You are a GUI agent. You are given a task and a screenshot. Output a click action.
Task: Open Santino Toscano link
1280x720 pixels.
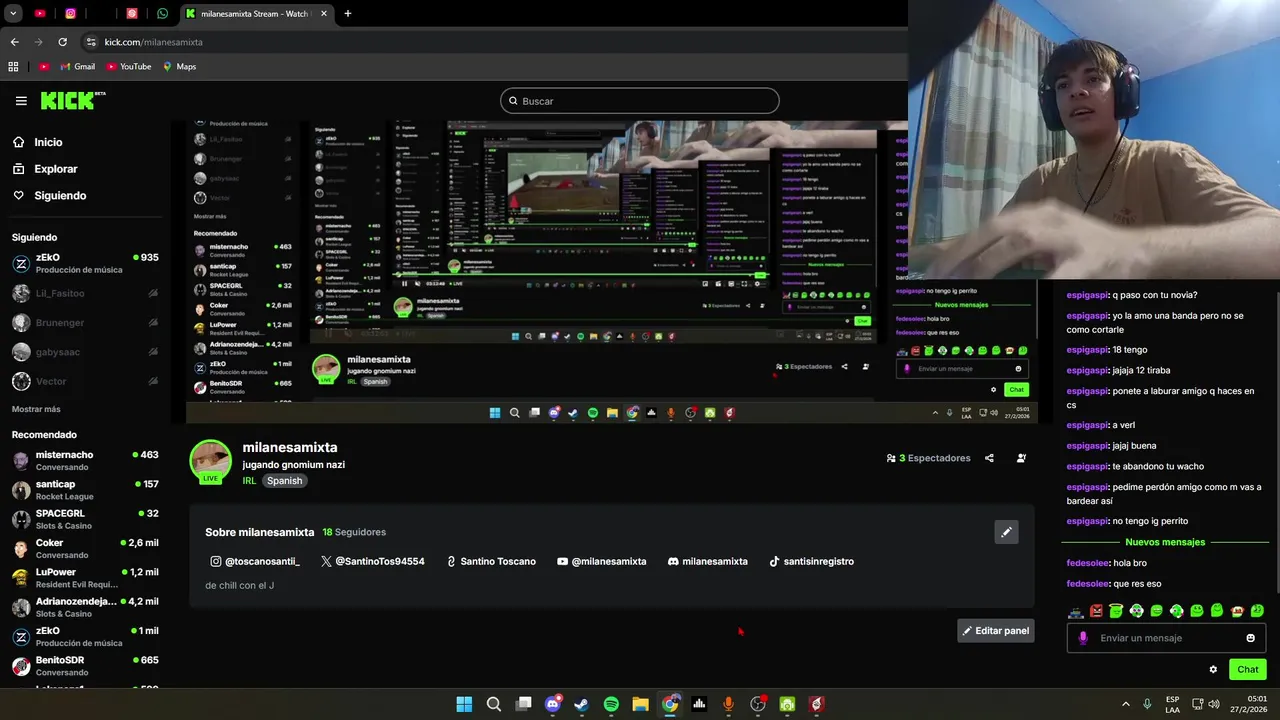(x=491, y=562)
